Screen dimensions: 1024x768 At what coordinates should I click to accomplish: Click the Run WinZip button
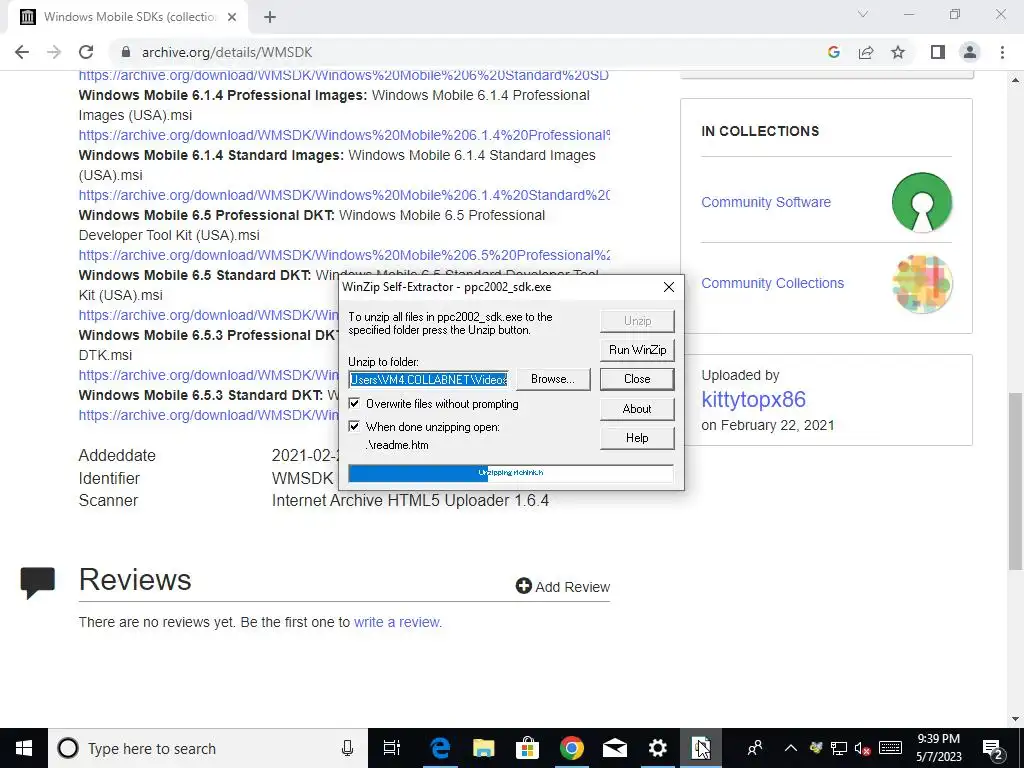click(637, 350)
